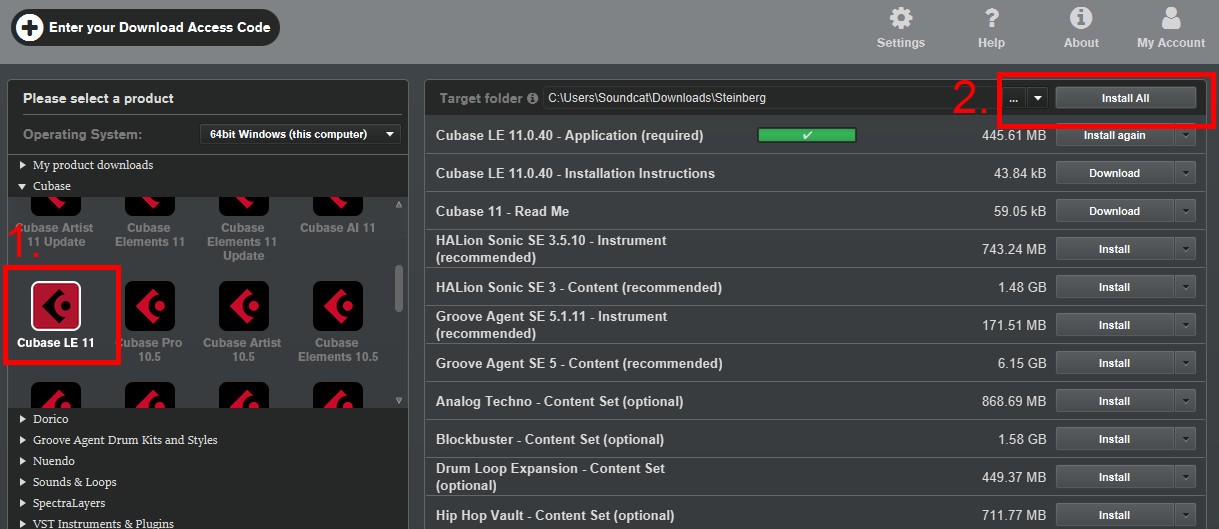Select the Cubase Elements 11 product
Image resolution: width=1219 pixels, height=529 pixels.
point(150,223)
